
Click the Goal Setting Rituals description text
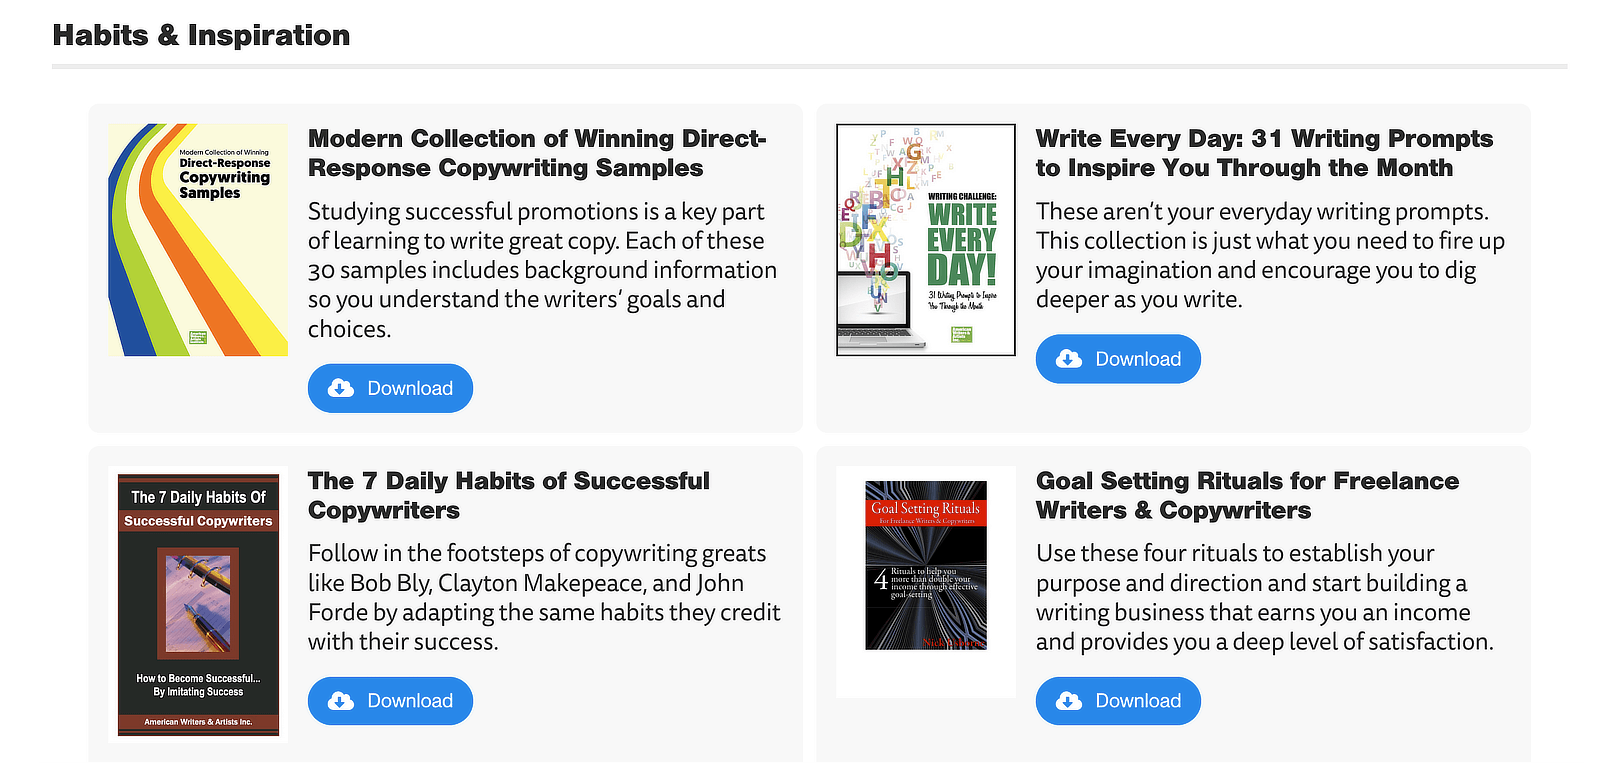click(1265, 597)
